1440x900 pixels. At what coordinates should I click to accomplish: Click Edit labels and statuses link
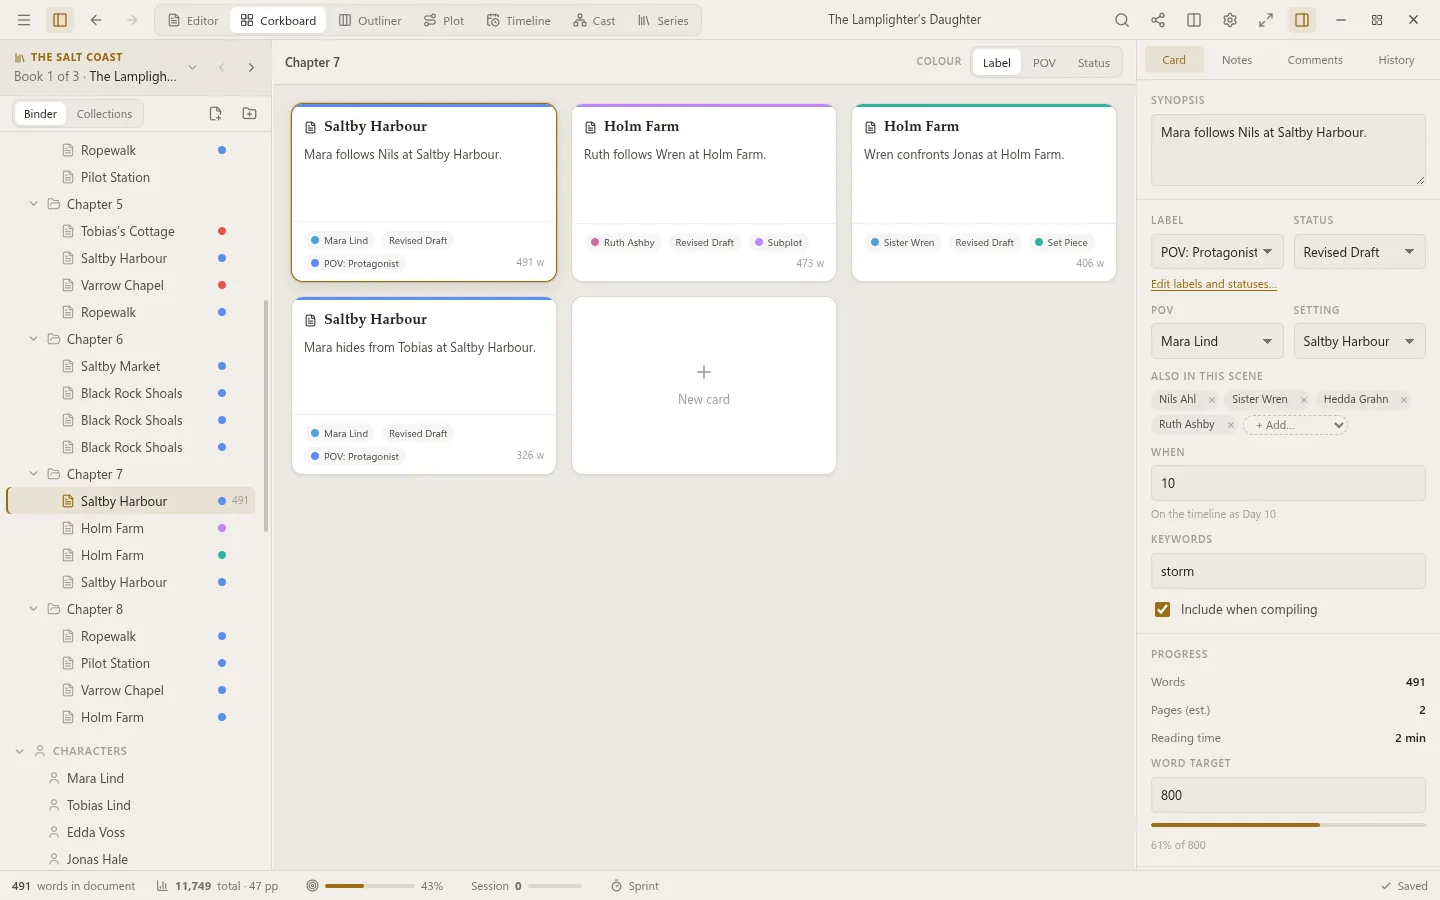[x=1213, y=284]
